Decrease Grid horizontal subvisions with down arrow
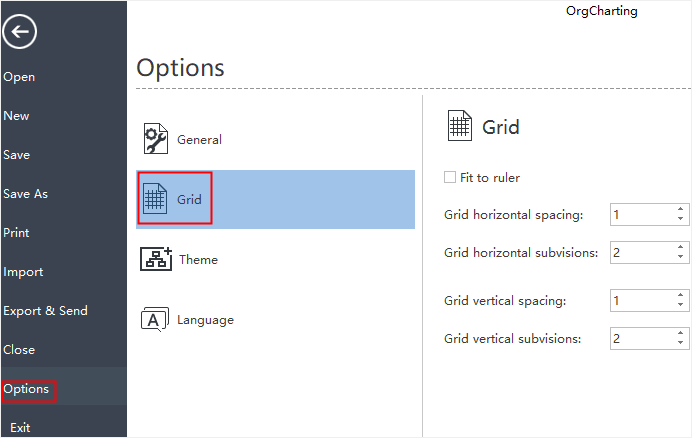This screenshot has width=692, height=438. (x=681, y=257)
